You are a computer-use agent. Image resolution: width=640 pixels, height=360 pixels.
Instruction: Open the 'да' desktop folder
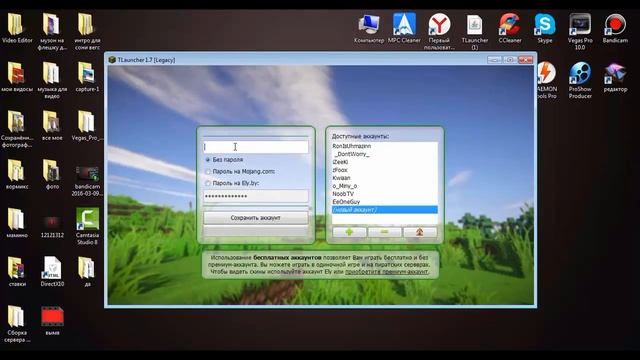pyautogui.click(x=87, y=271)
